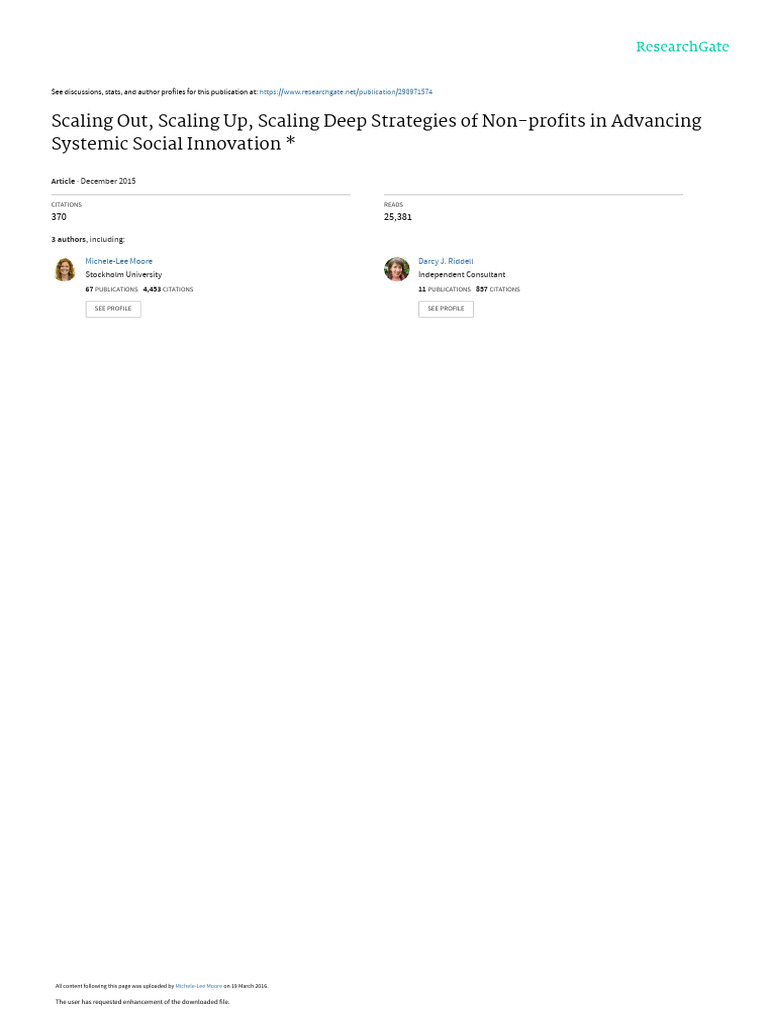Open Darcy J. Riddell author name link

tap(445, 261)
